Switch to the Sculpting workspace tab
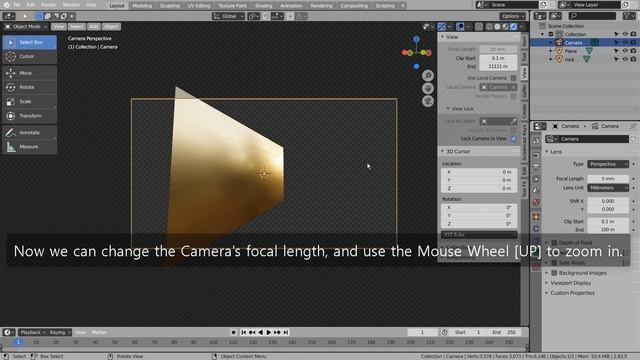The image size is (640, 360). click(x=169, y=6)
